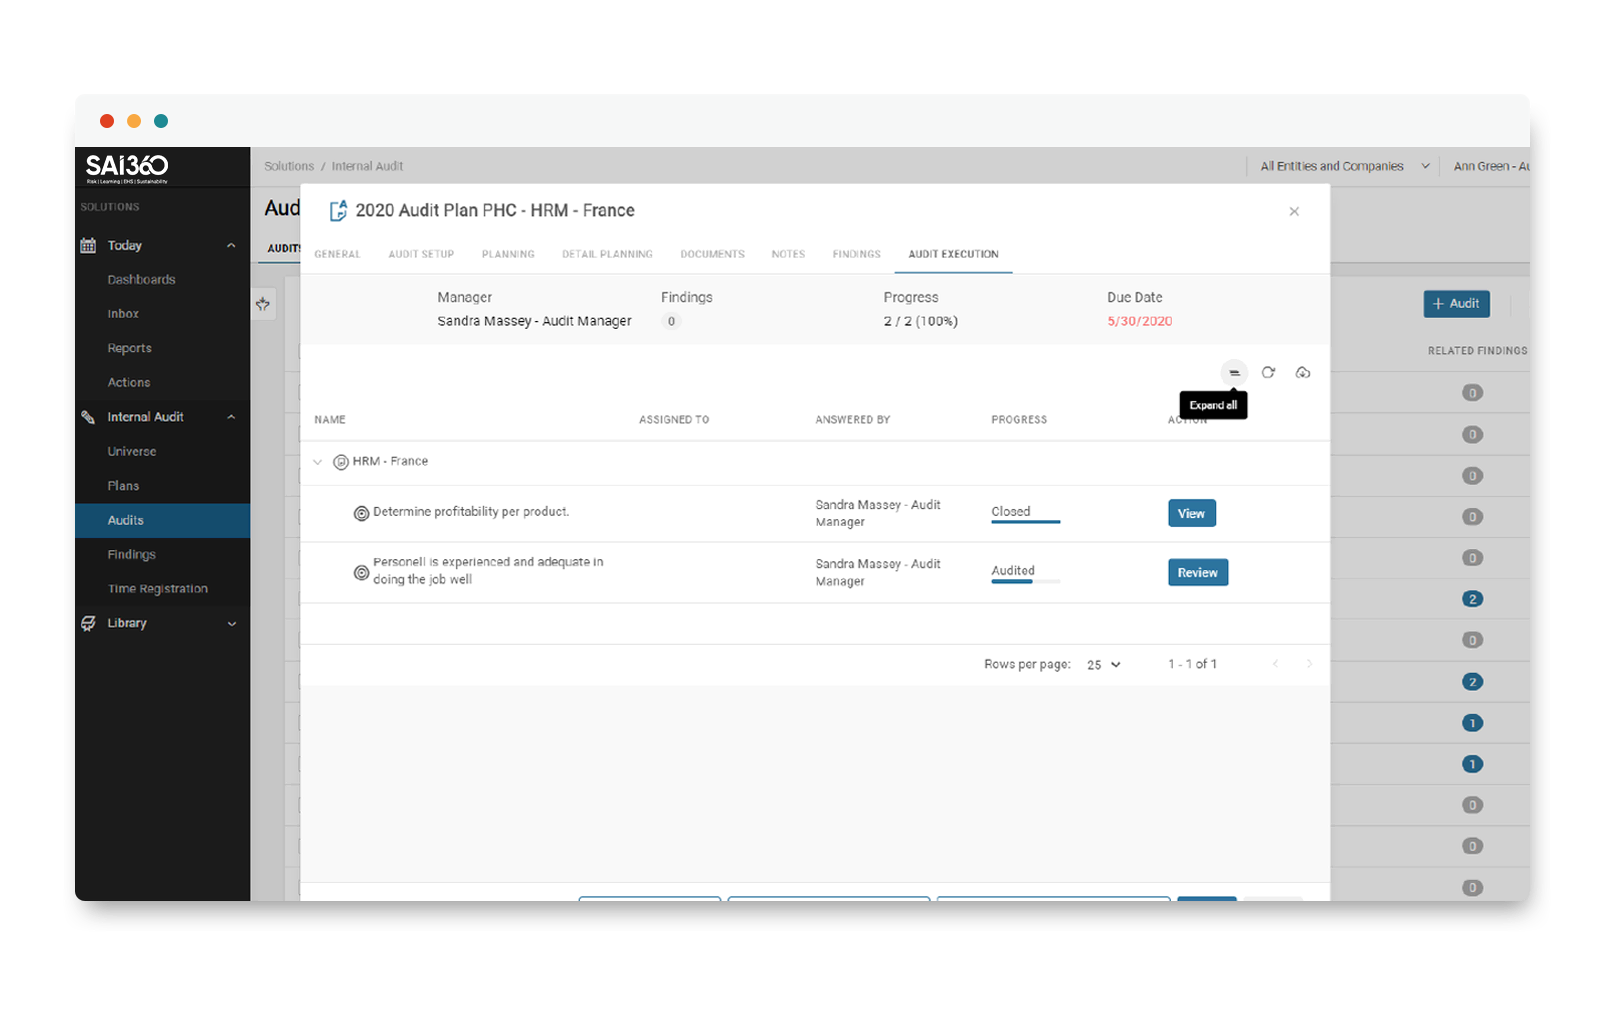
Task: Click the Expand all icon
Action: (1234, 373)
